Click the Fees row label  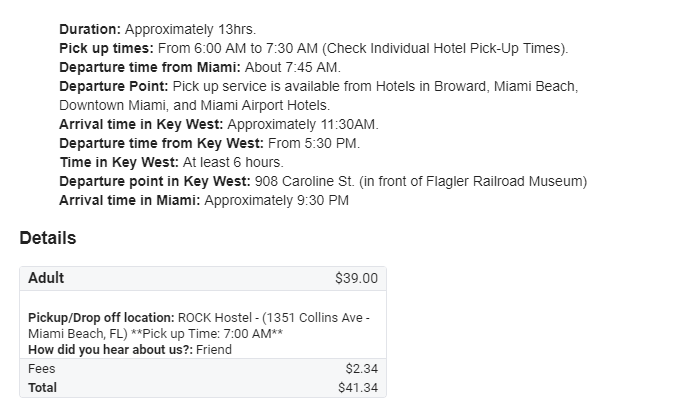(42, 369)
